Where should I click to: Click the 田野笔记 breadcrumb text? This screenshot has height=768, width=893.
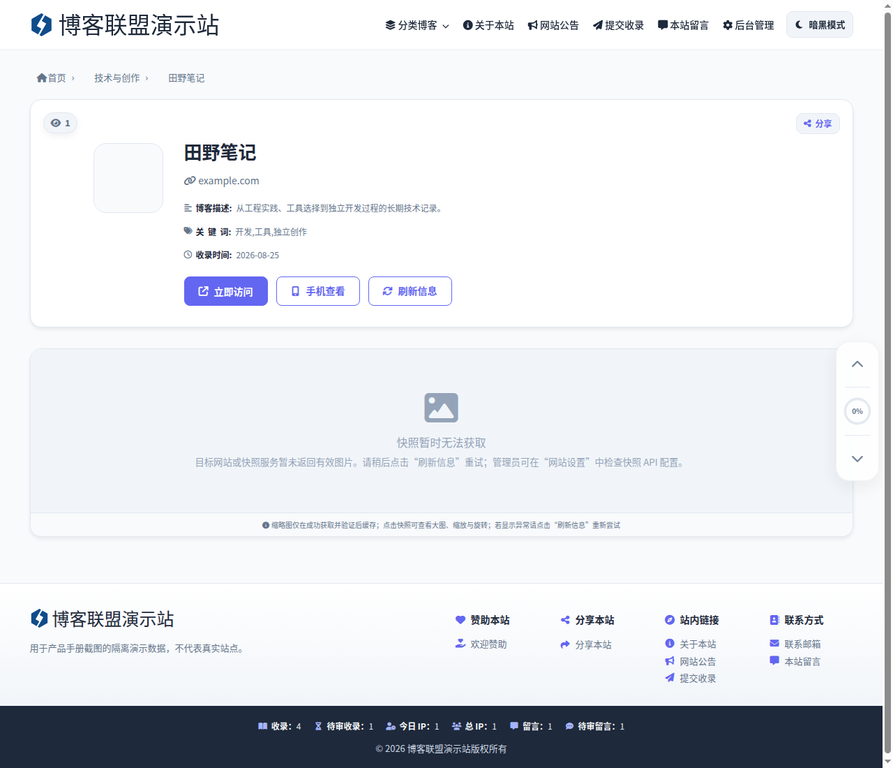tap(186, 78)
